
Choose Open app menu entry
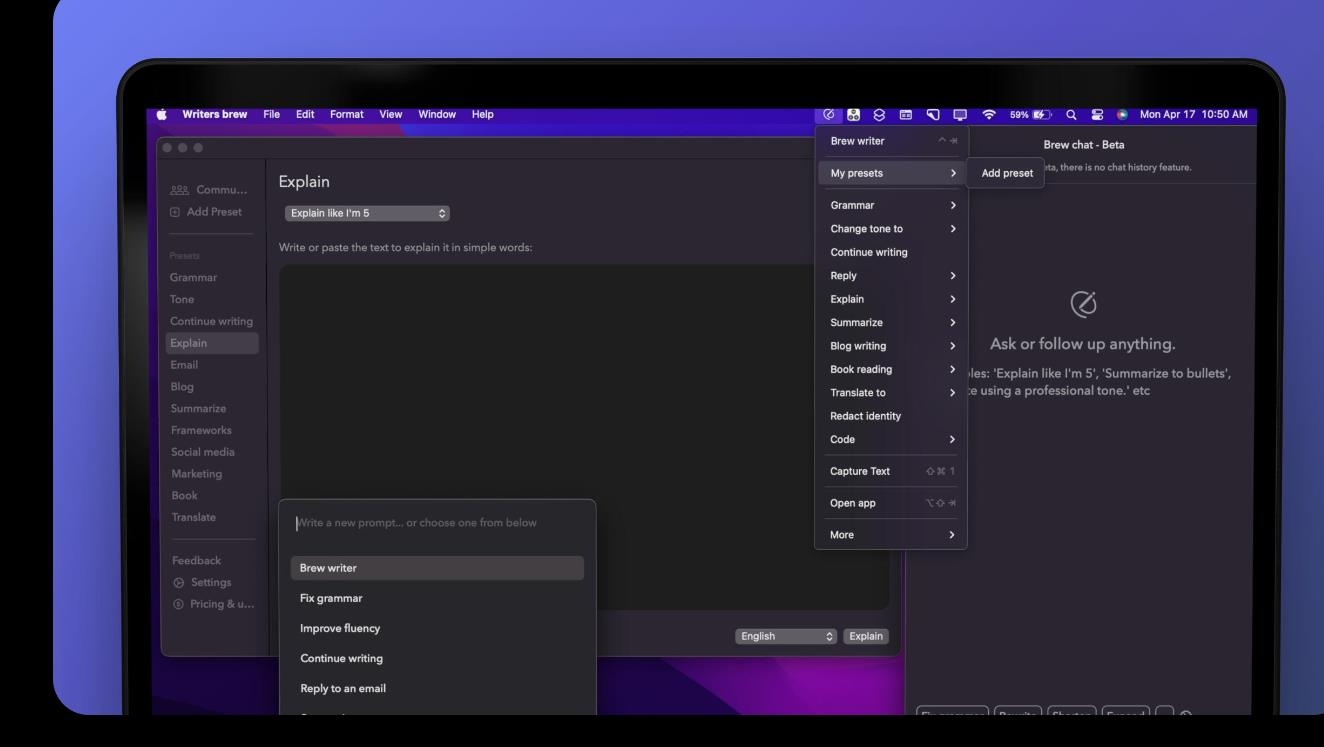891,503
